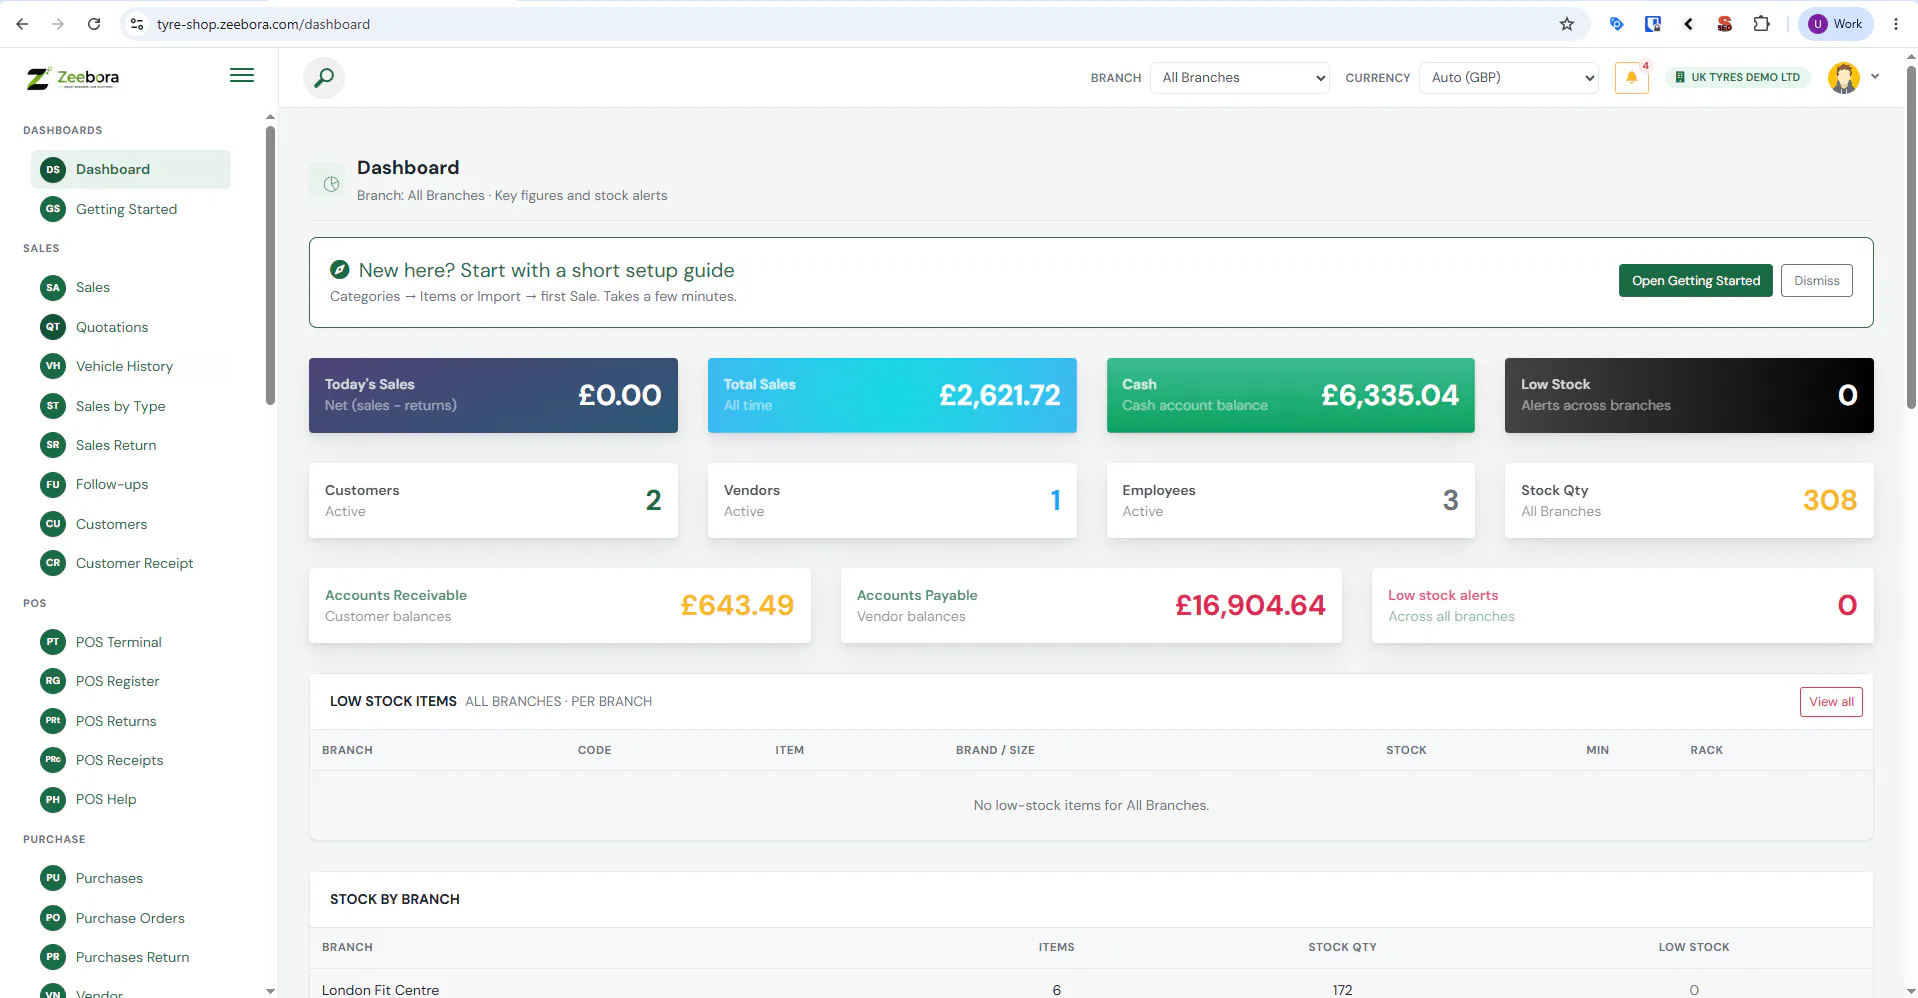This screenshot has height=998, width=1918.
Task: Open the user avatar profile picture
Action: coord(1843,78)
